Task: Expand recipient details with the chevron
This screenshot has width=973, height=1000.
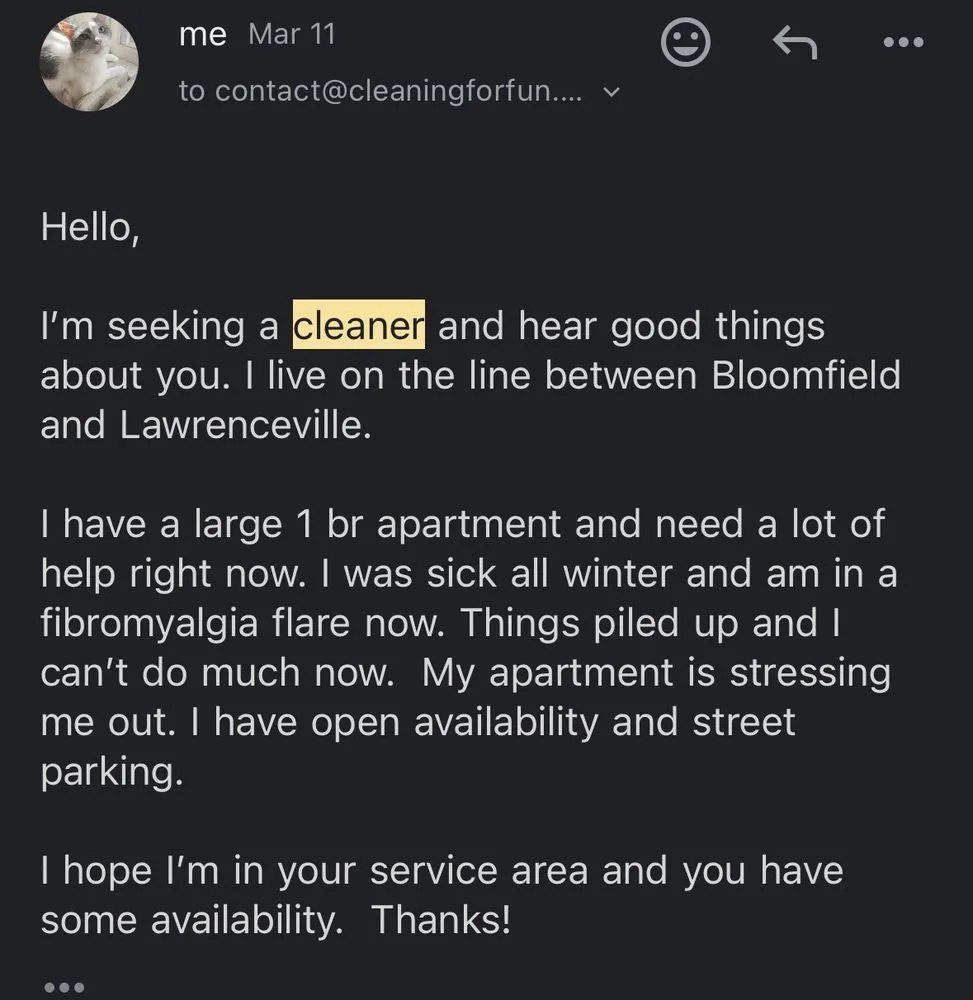Action: 612,92
